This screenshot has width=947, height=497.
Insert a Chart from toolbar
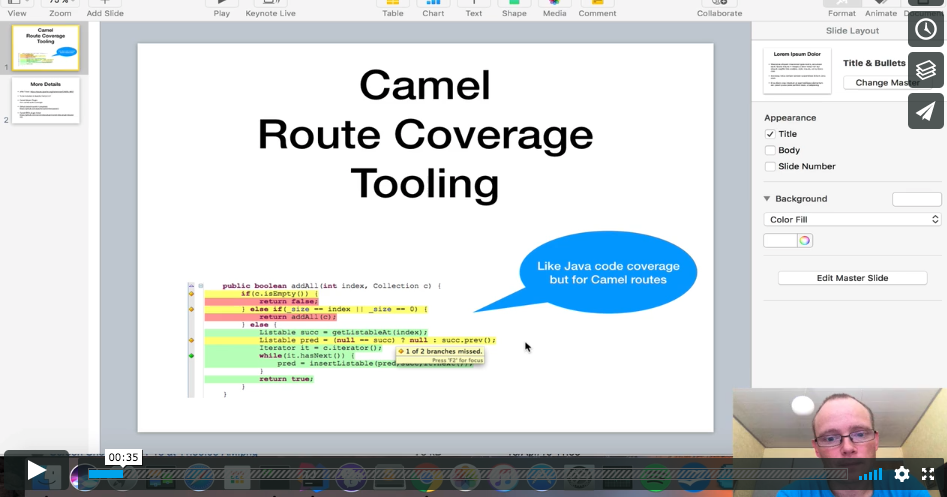coord(433,8)
